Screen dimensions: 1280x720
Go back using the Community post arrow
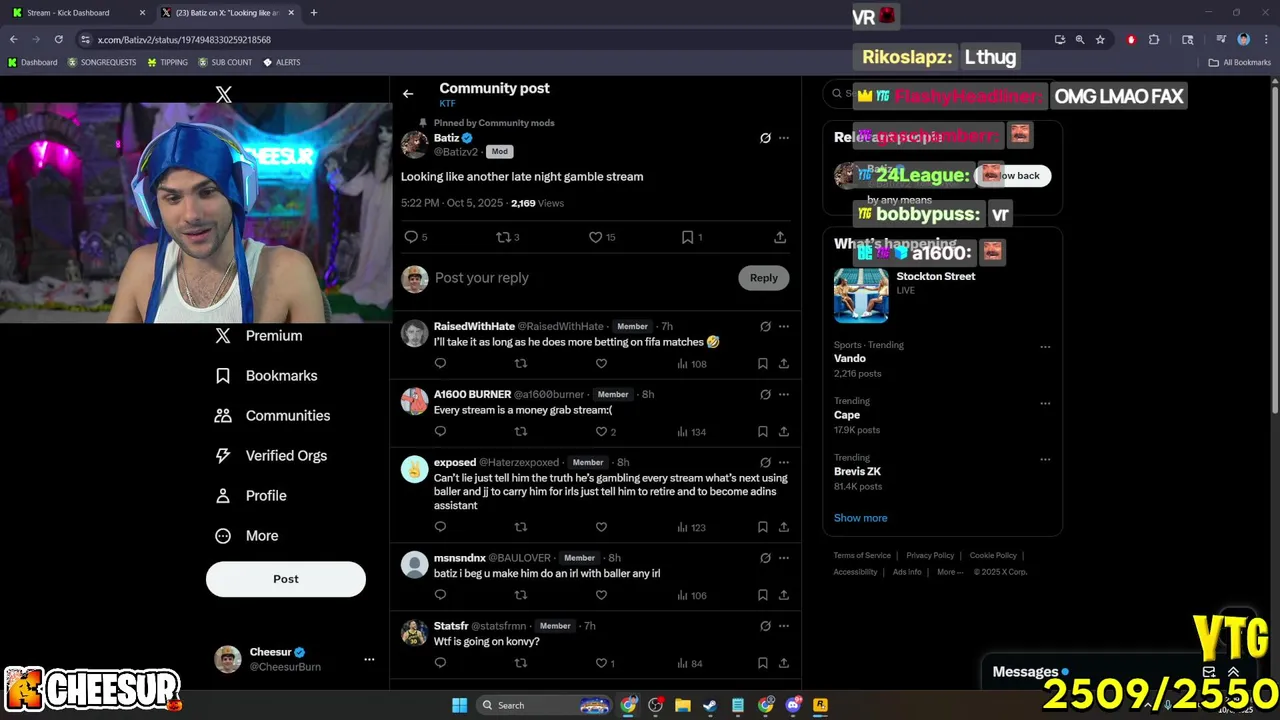coord(408,94)
